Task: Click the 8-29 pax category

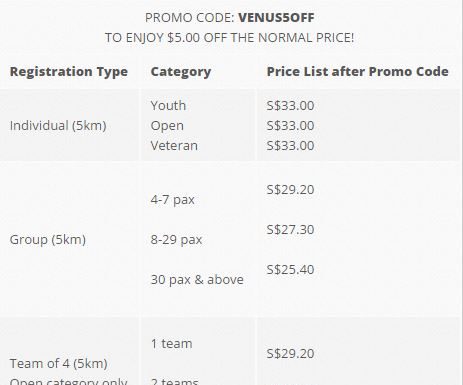Action: point(176,240)
